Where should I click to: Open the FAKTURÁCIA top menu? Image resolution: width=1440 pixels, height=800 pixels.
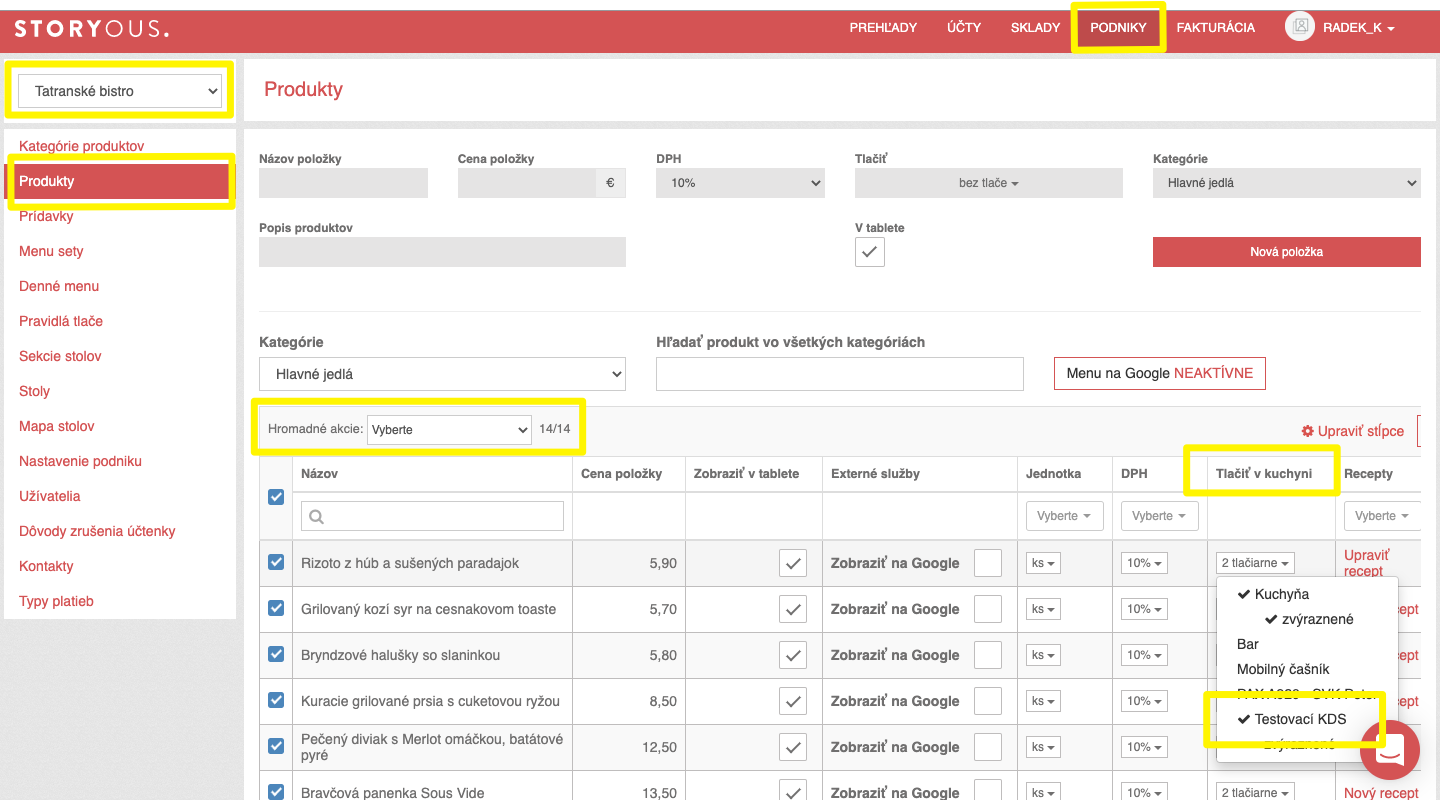tap(1215, 28)
